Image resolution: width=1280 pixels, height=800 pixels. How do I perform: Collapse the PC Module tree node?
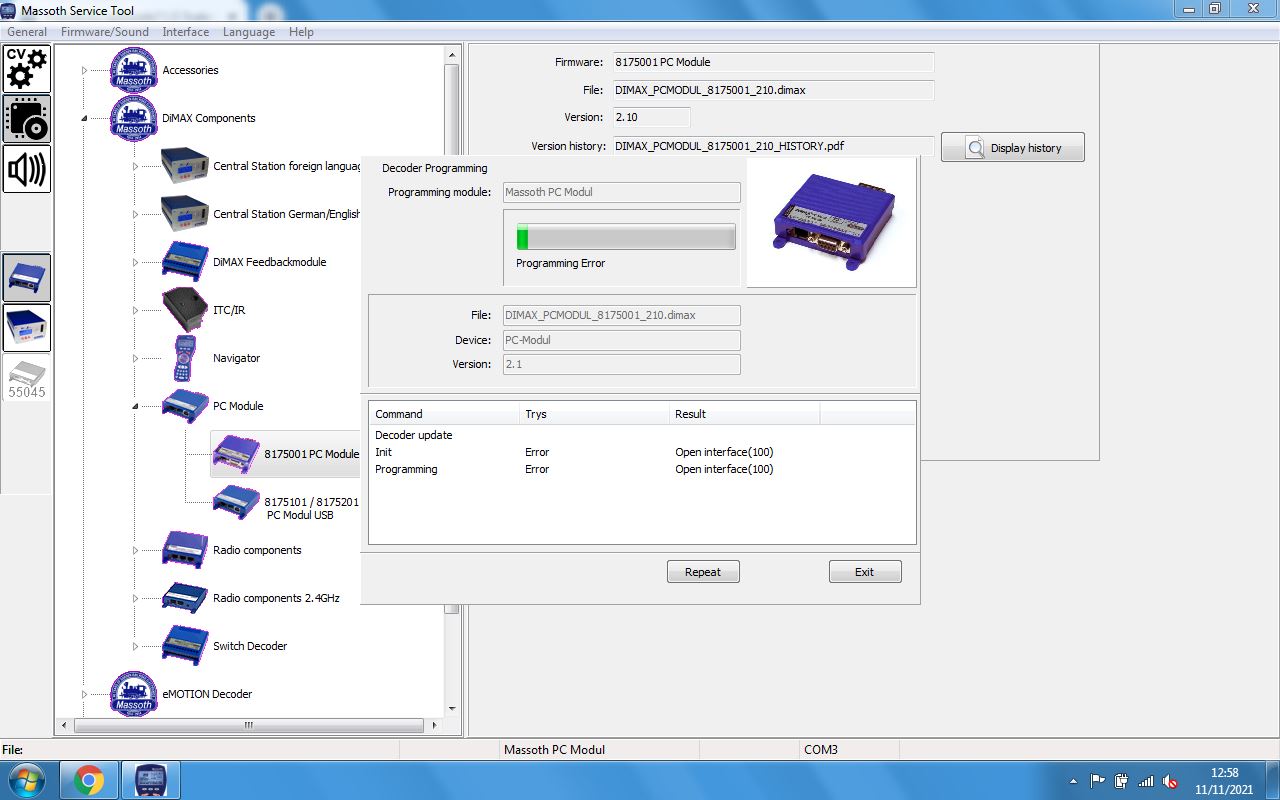pyautogui.click(x=135, y=406)
